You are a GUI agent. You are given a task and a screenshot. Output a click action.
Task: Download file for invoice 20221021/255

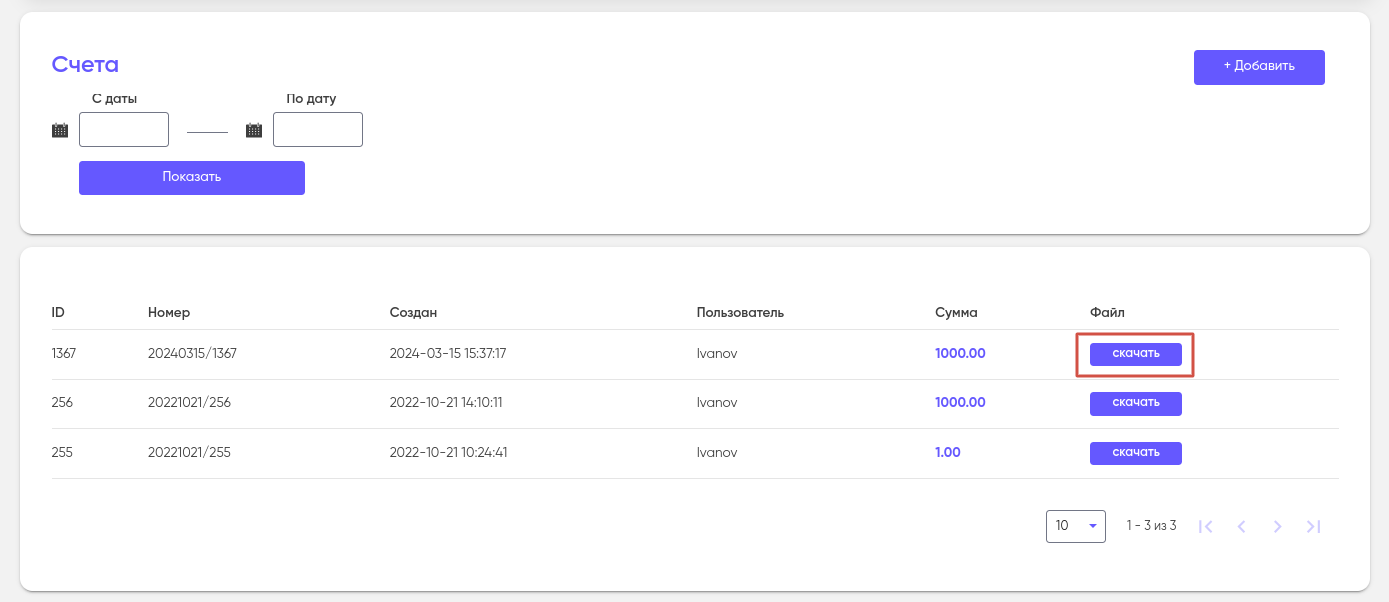pyautogui.click(x=1136, y=453)
